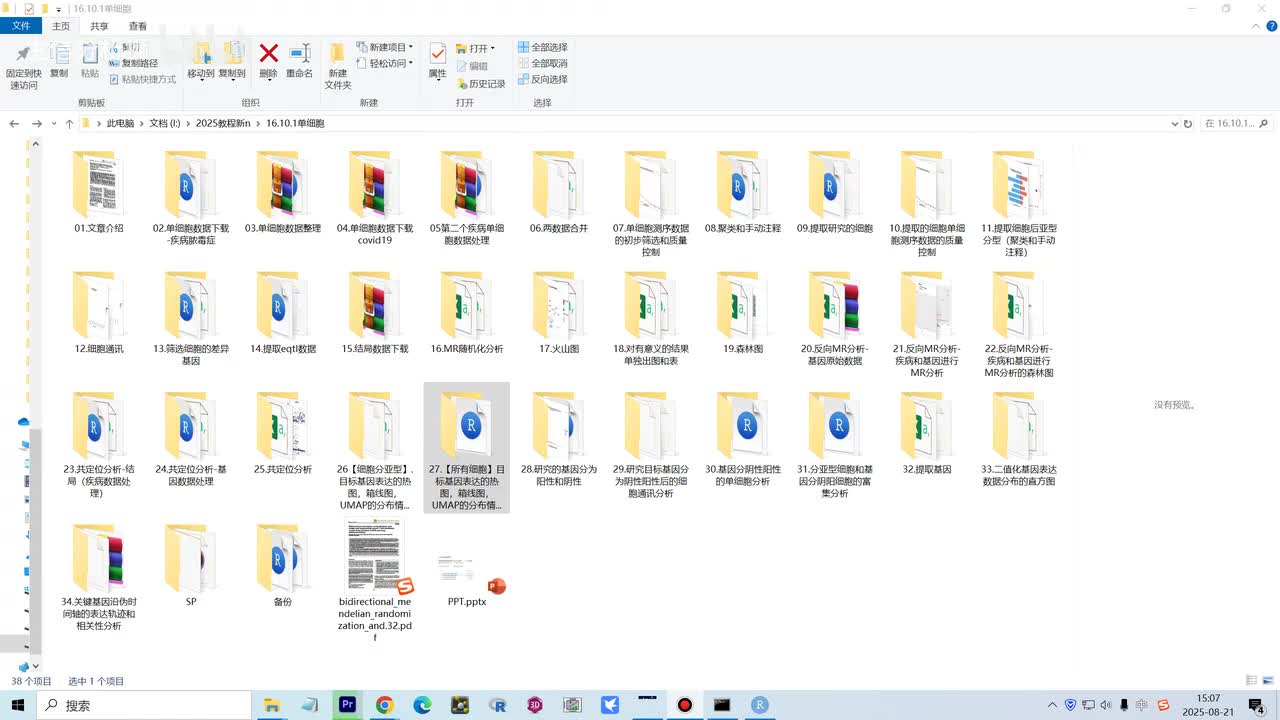The width and height of the screenshot is (1280, 720).
Task: Refresh the current folder view
Action: coord(1188,124)
